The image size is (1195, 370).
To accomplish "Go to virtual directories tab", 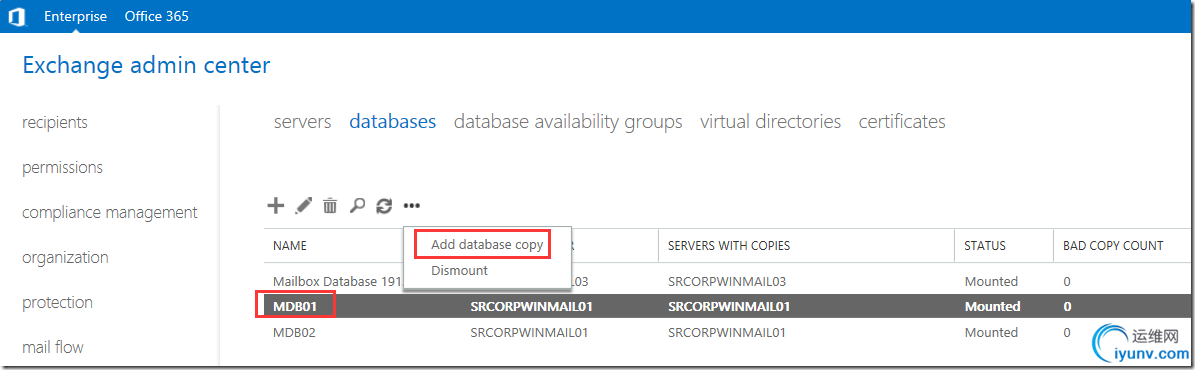I will (x=771, y=121).
